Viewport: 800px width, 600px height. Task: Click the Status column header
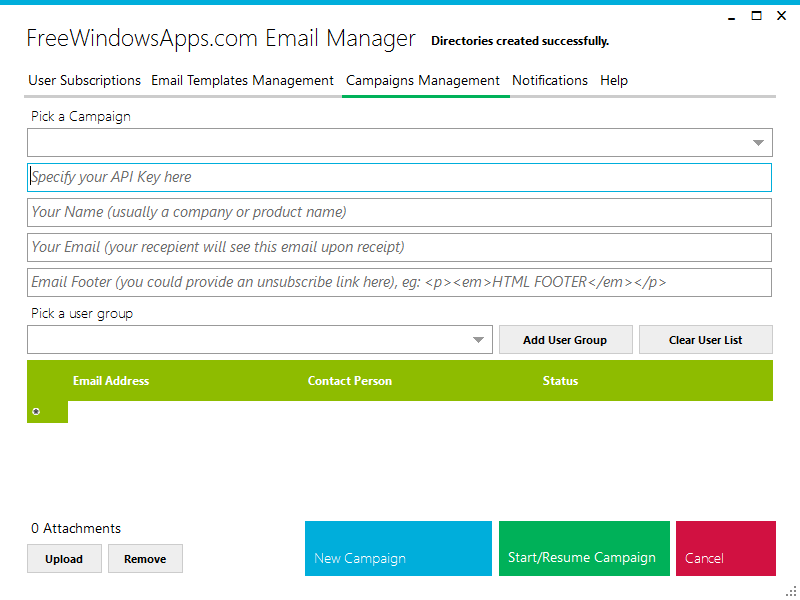560,381
